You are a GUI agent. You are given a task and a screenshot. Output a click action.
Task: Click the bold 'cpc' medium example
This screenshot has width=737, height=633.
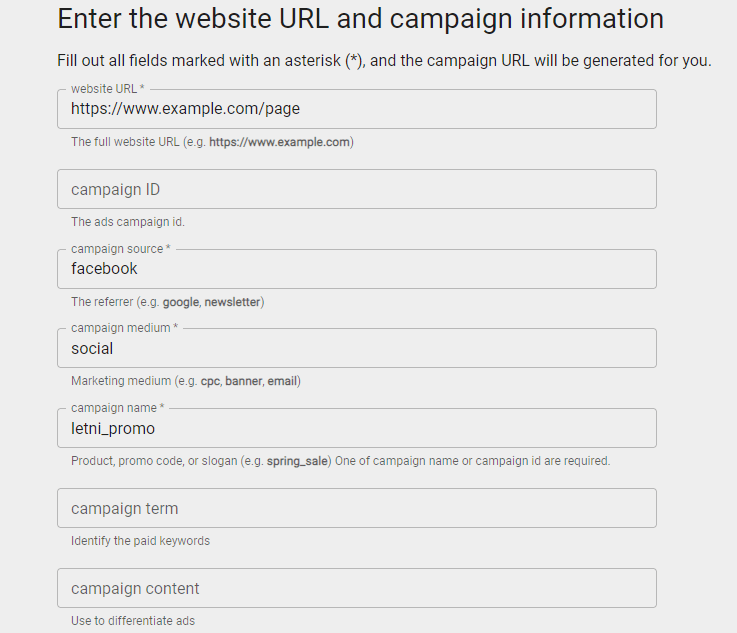click(209, 381)
